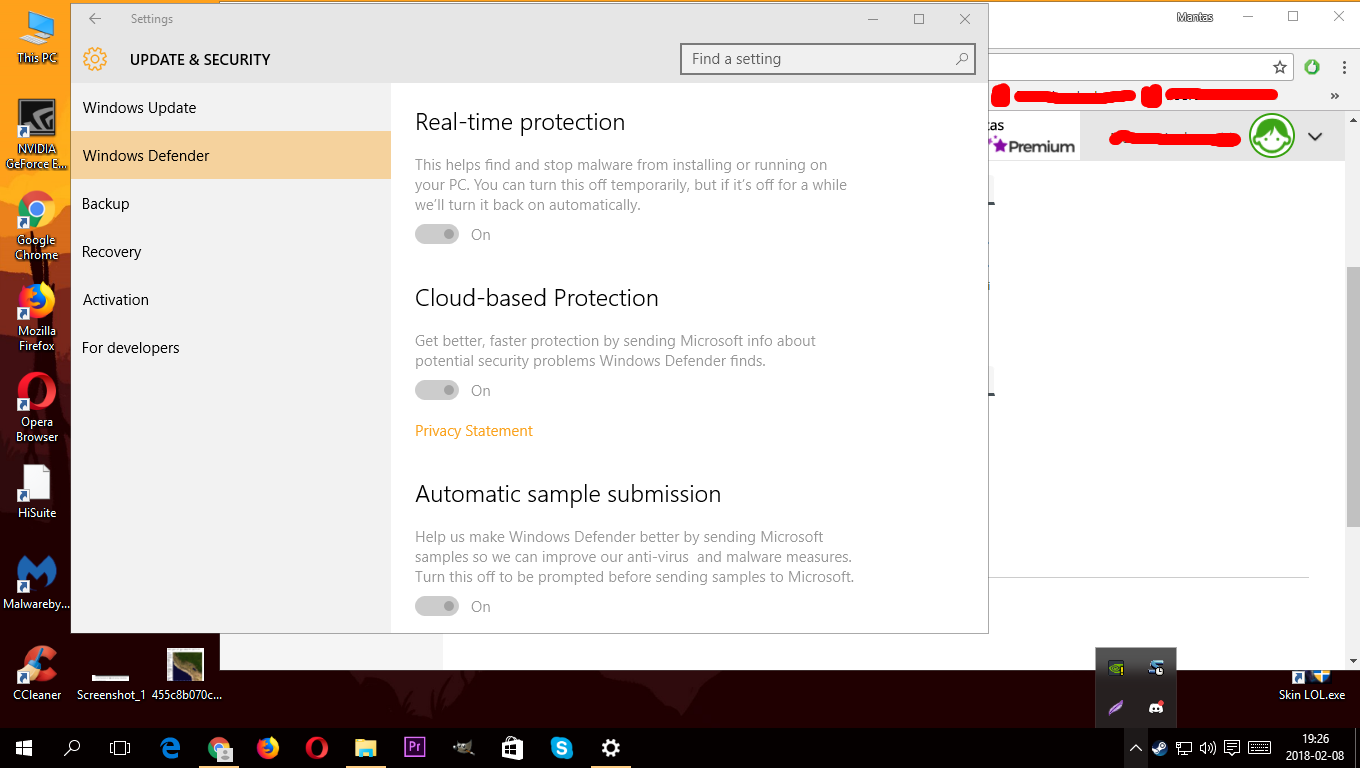The width and height of the screenshot is (1360, 768).
Task: Expand the hidden tray icons chevron
Action: coord(1136,748)
